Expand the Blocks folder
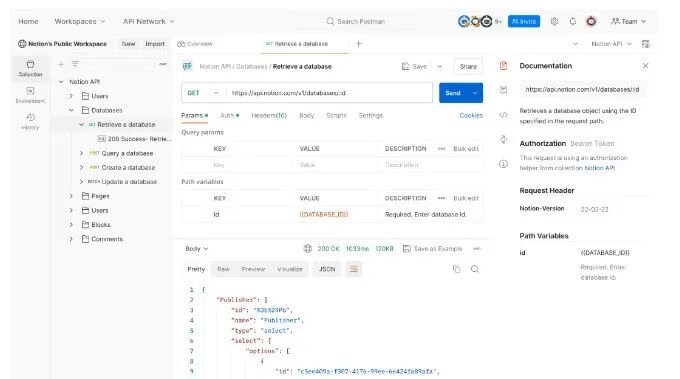The image size is (680, 379). [x=72, y=225]
